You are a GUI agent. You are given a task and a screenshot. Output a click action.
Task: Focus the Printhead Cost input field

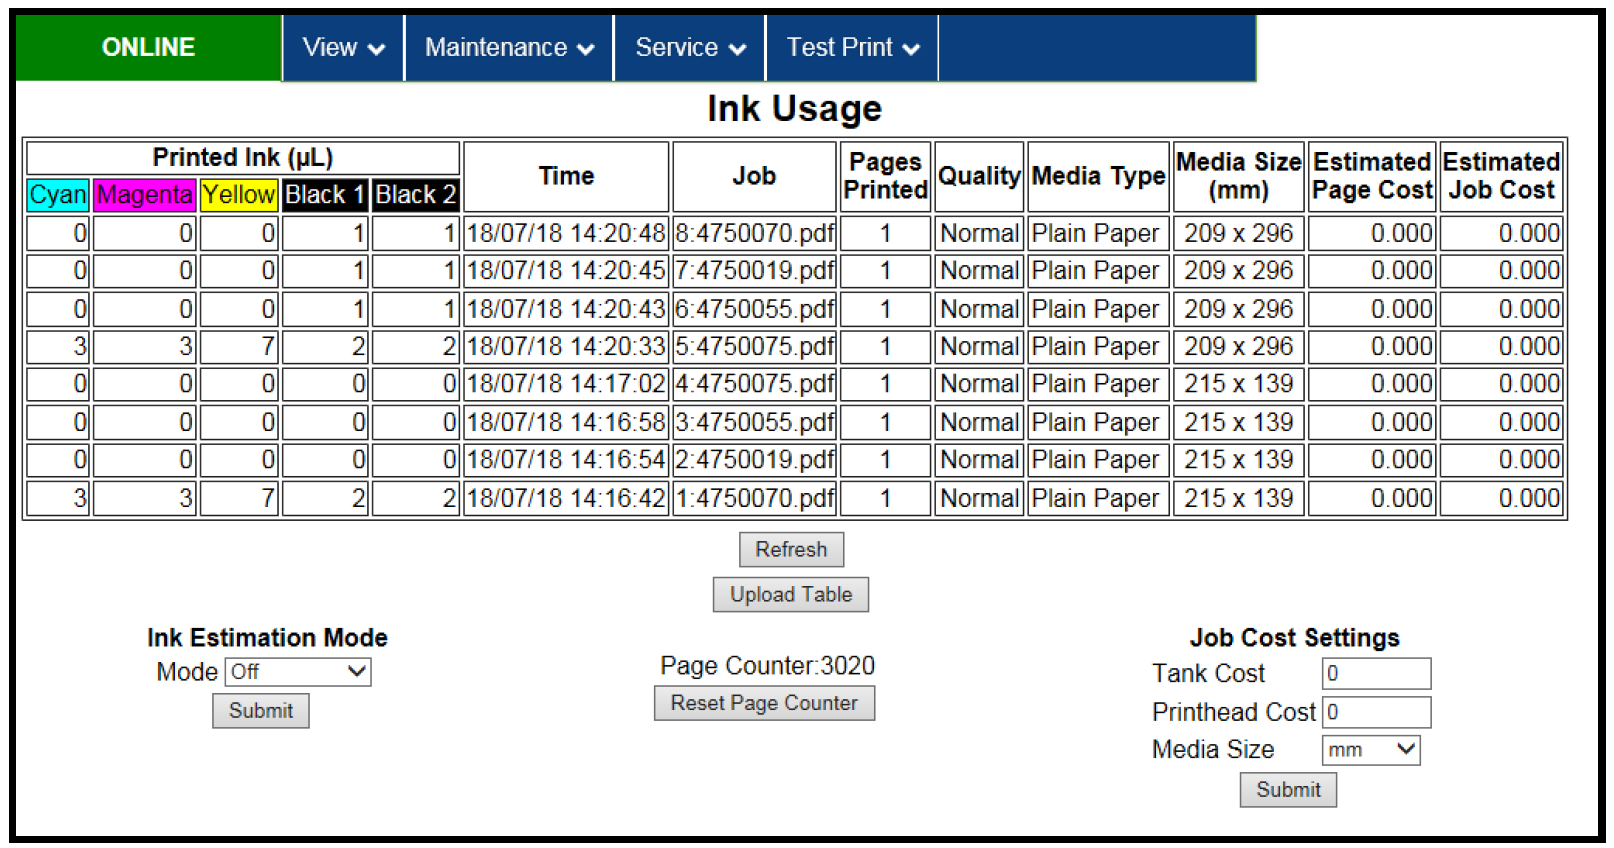click(1377, 712)
